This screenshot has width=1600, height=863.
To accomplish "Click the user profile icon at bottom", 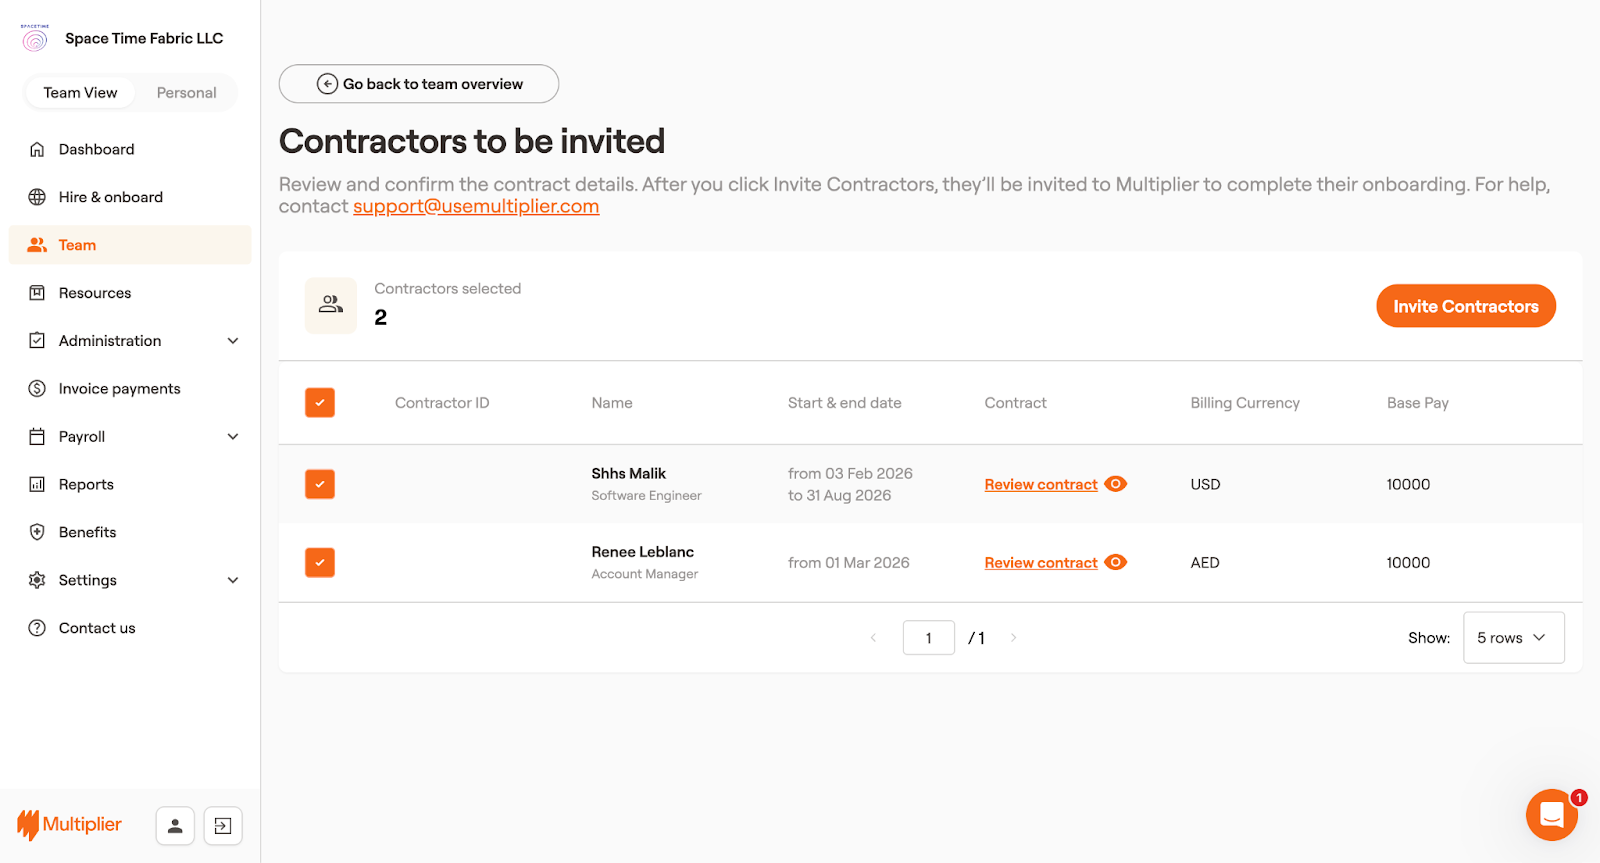I will click(x=175, y=826).
